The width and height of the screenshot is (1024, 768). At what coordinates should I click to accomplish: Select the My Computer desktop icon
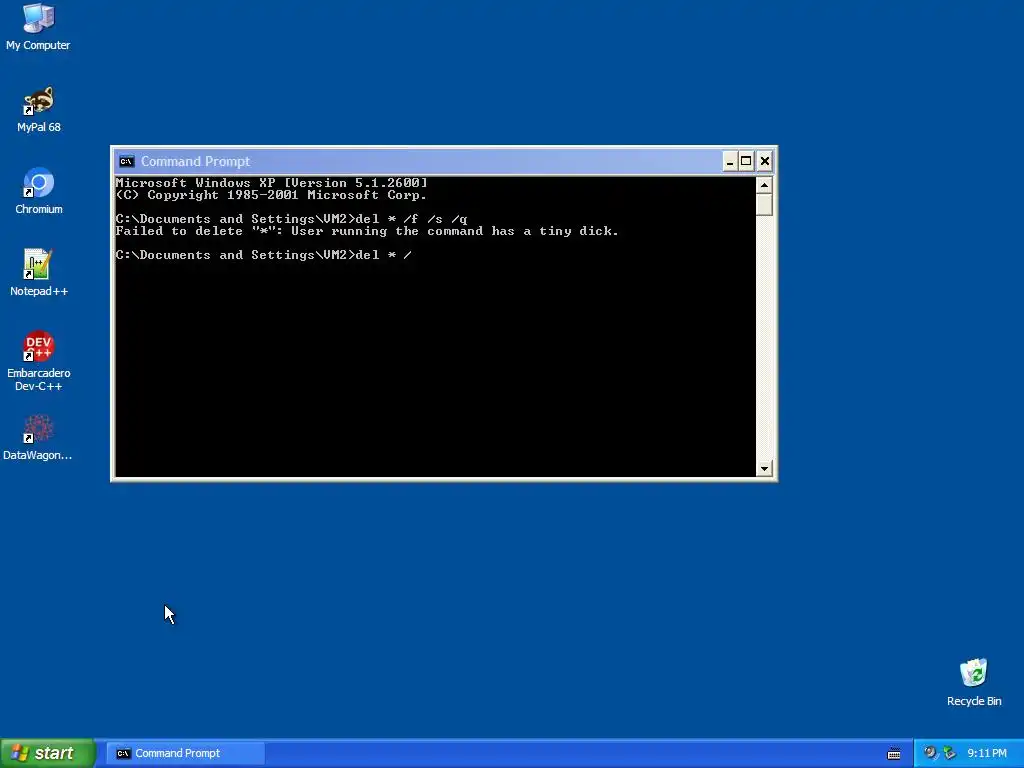(x=38, y=27)
